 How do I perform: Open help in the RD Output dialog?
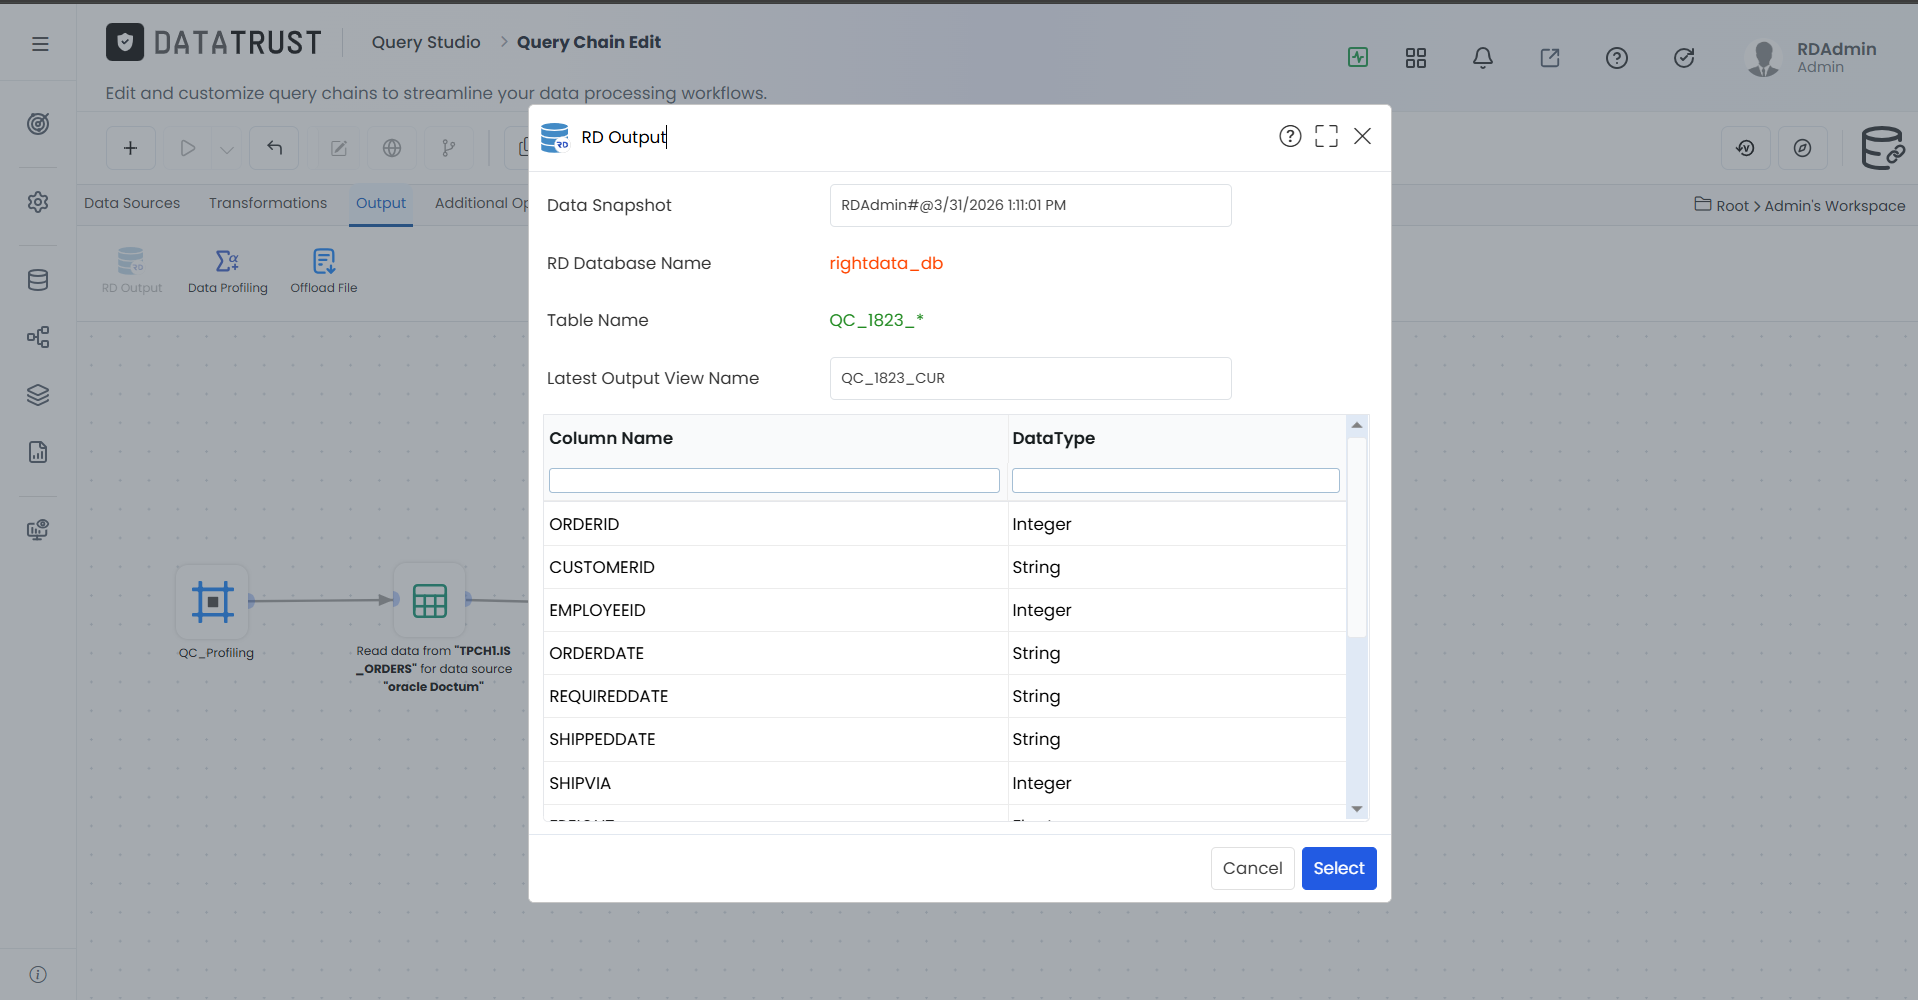1290,136
